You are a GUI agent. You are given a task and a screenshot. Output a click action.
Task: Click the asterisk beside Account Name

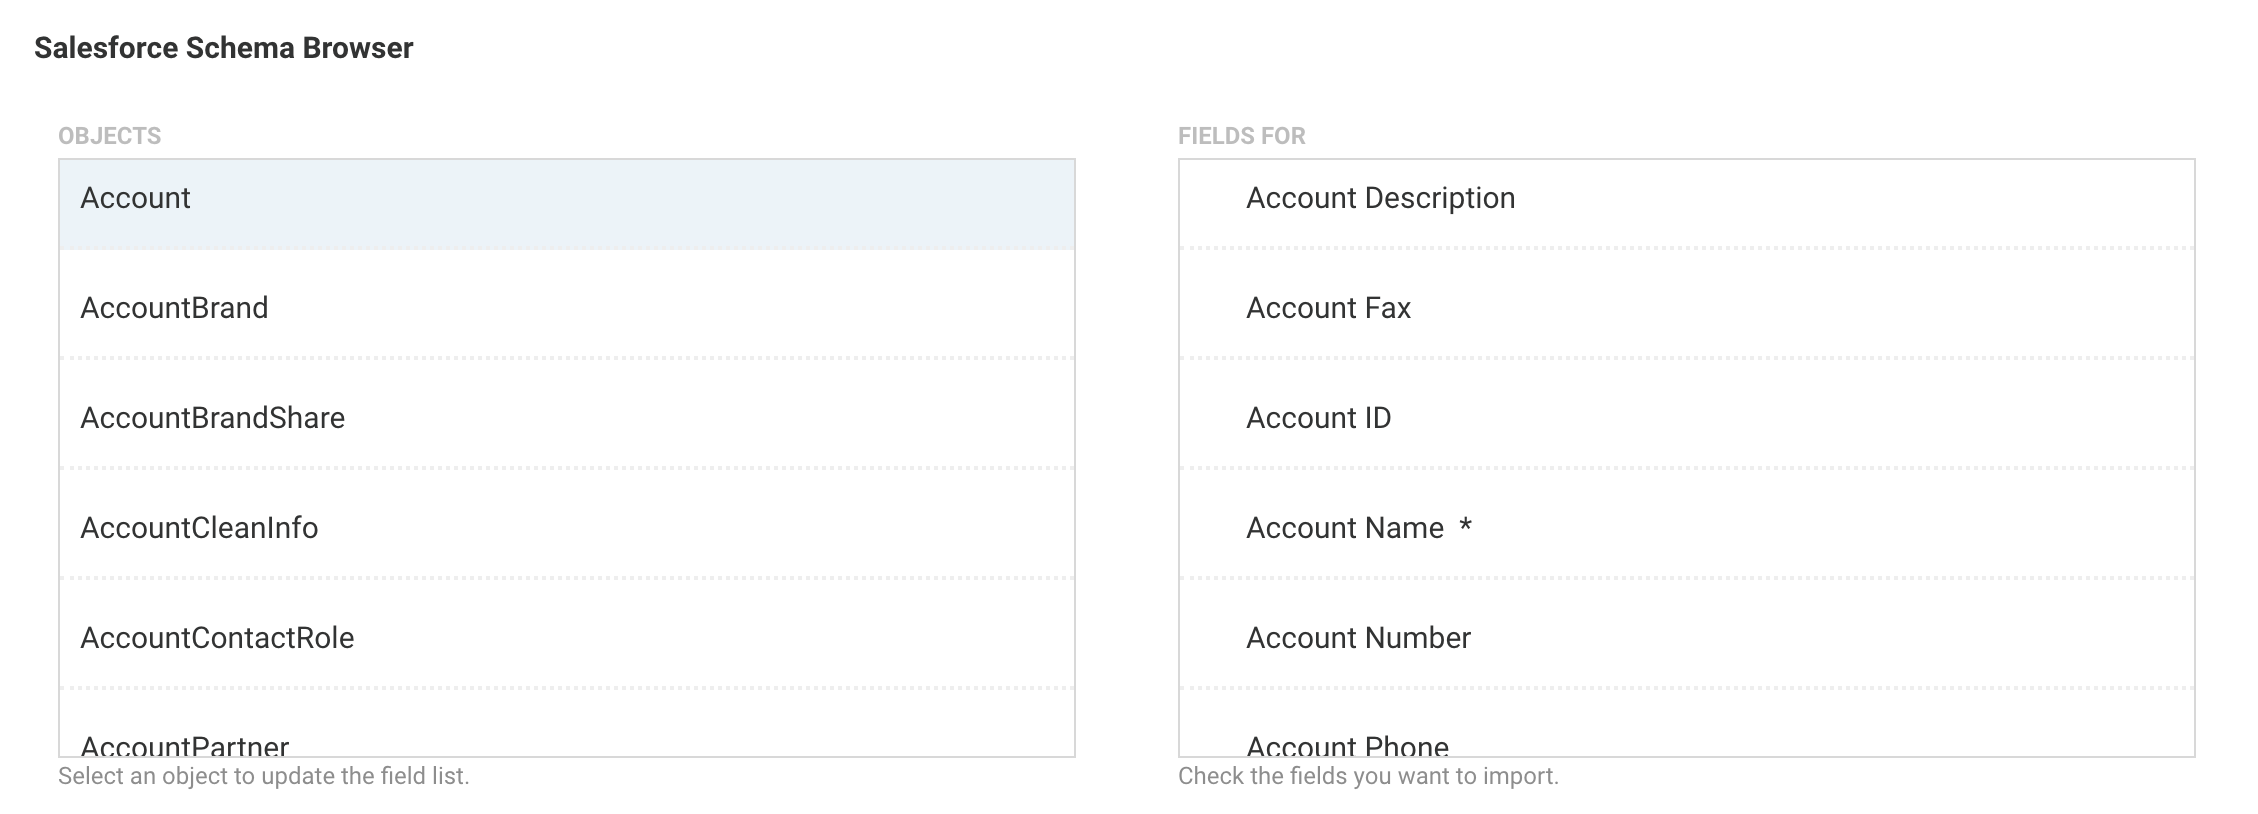pos(1465,527)
